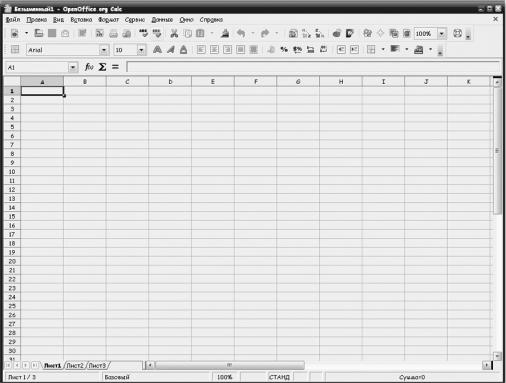Toggle AutoSpellcheck icon
The width and height of the screenshot is (506, 383).
[x=157, y=33]
